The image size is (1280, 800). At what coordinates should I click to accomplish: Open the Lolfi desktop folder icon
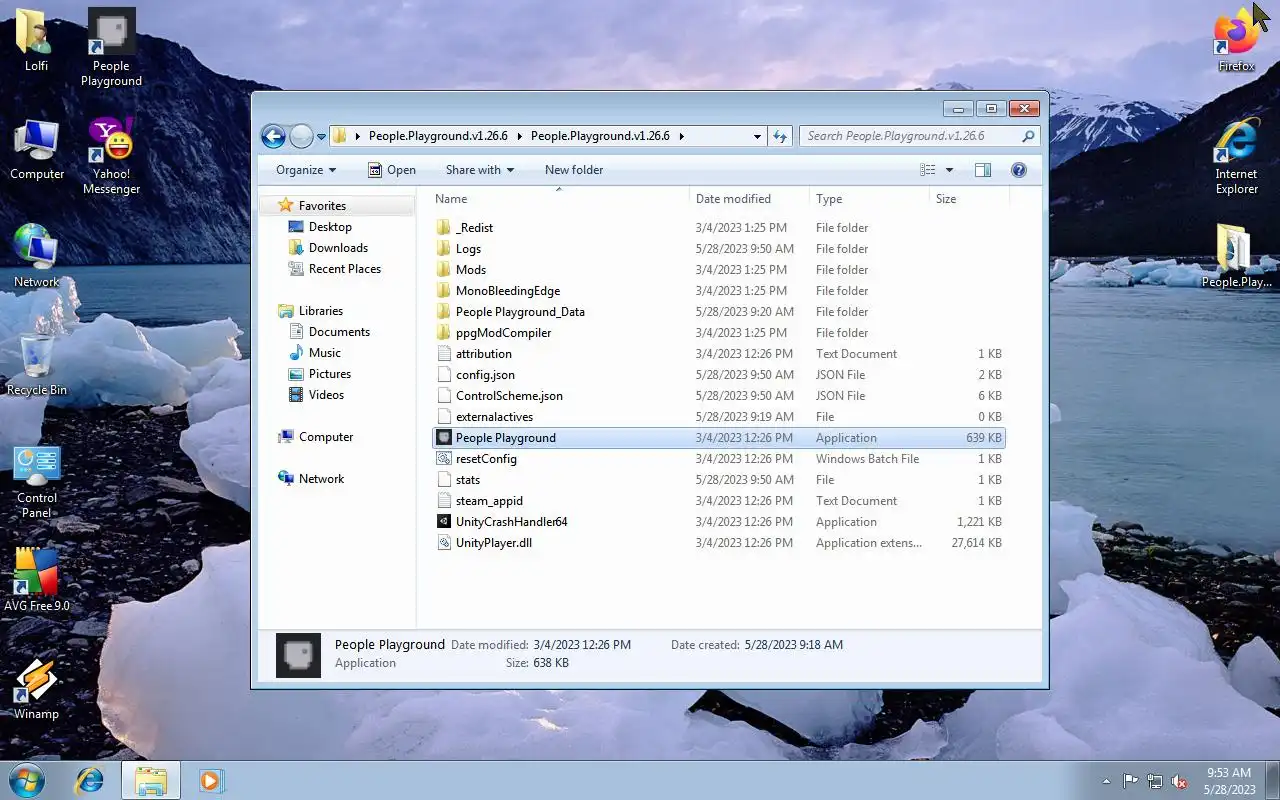tap(36, 40)
